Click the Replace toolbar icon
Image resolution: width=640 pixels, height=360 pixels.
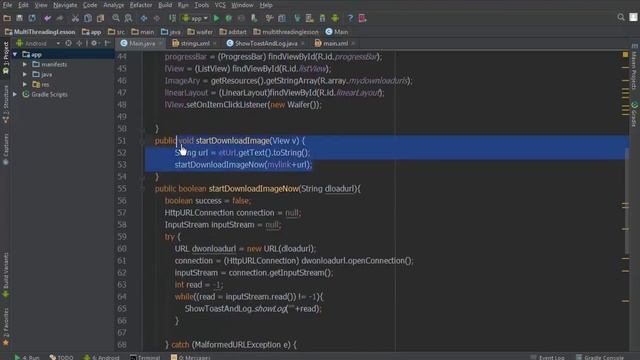click(x=129, y=18)
